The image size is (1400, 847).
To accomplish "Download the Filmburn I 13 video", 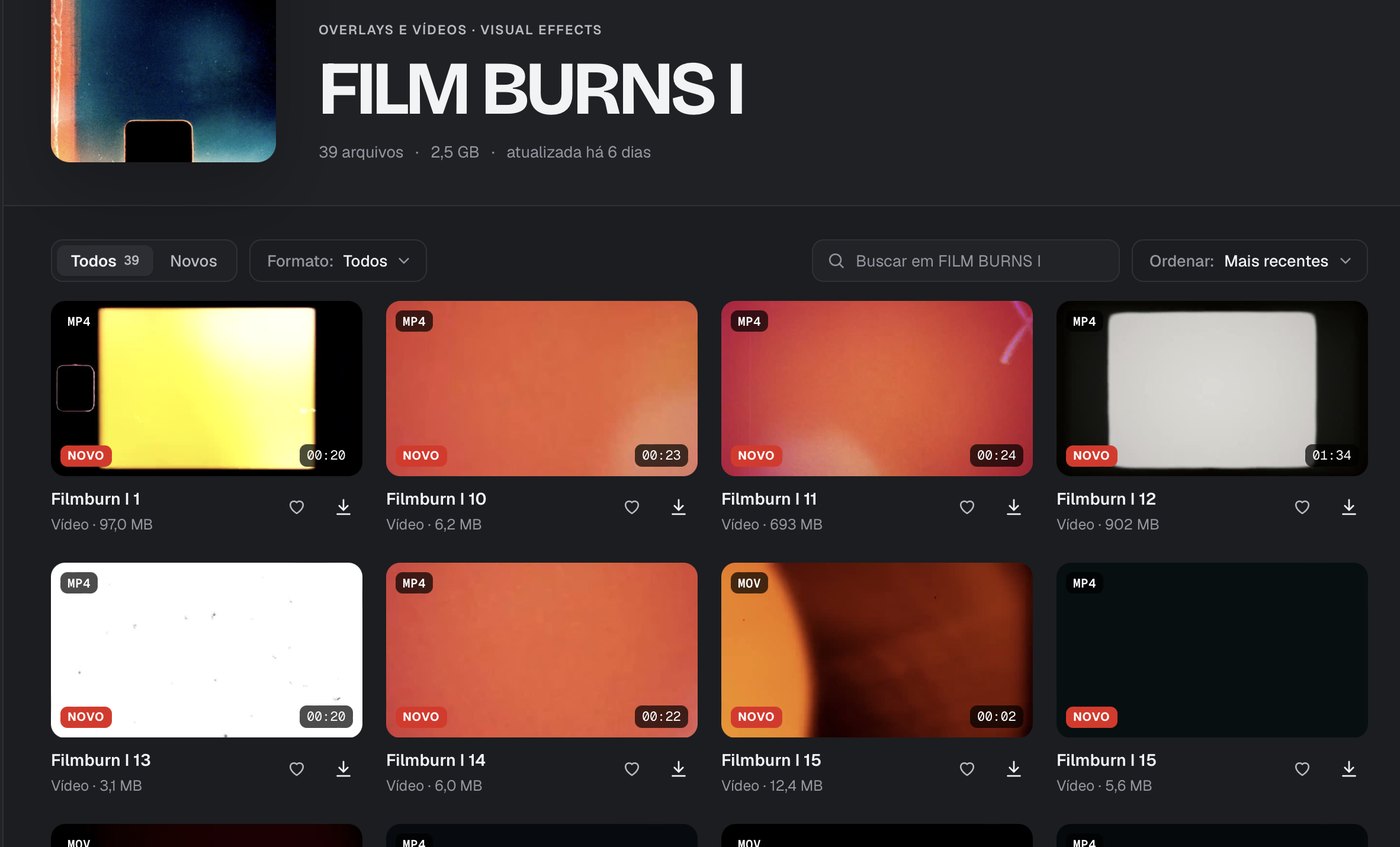I will 343,768.
